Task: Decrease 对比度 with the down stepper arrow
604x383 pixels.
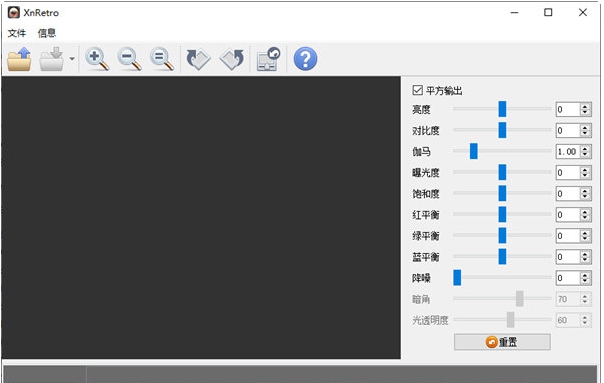Action: (585, 134)
